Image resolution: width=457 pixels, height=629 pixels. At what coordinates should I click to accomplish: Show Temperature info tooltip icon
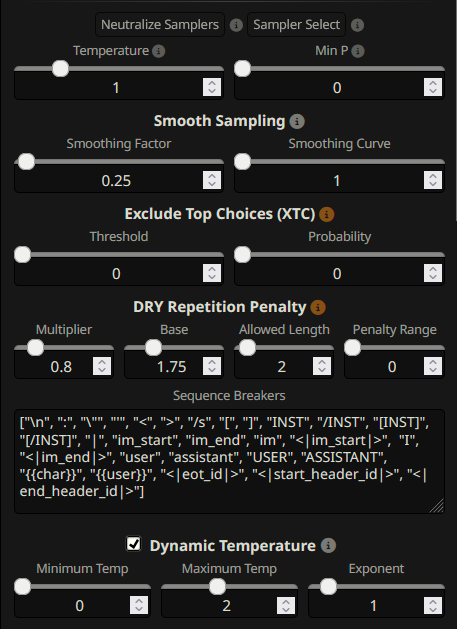point(158,51)
